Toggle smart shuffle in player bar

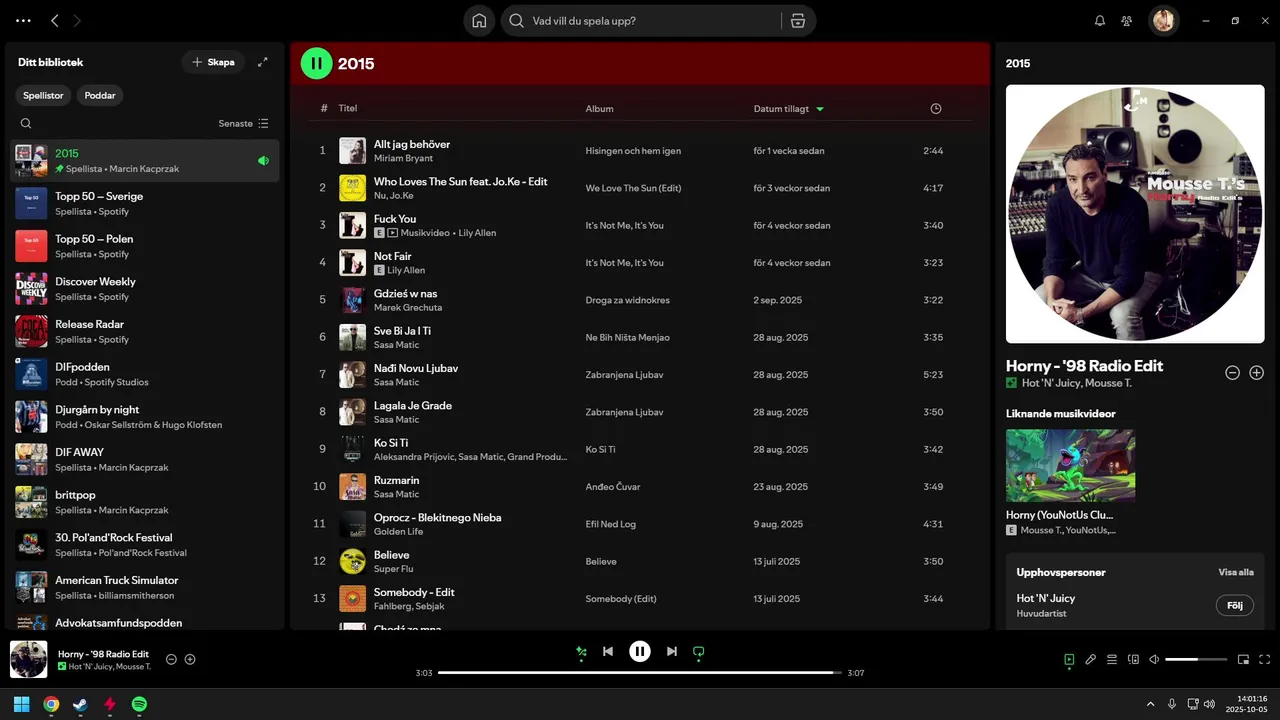(581, 651)
